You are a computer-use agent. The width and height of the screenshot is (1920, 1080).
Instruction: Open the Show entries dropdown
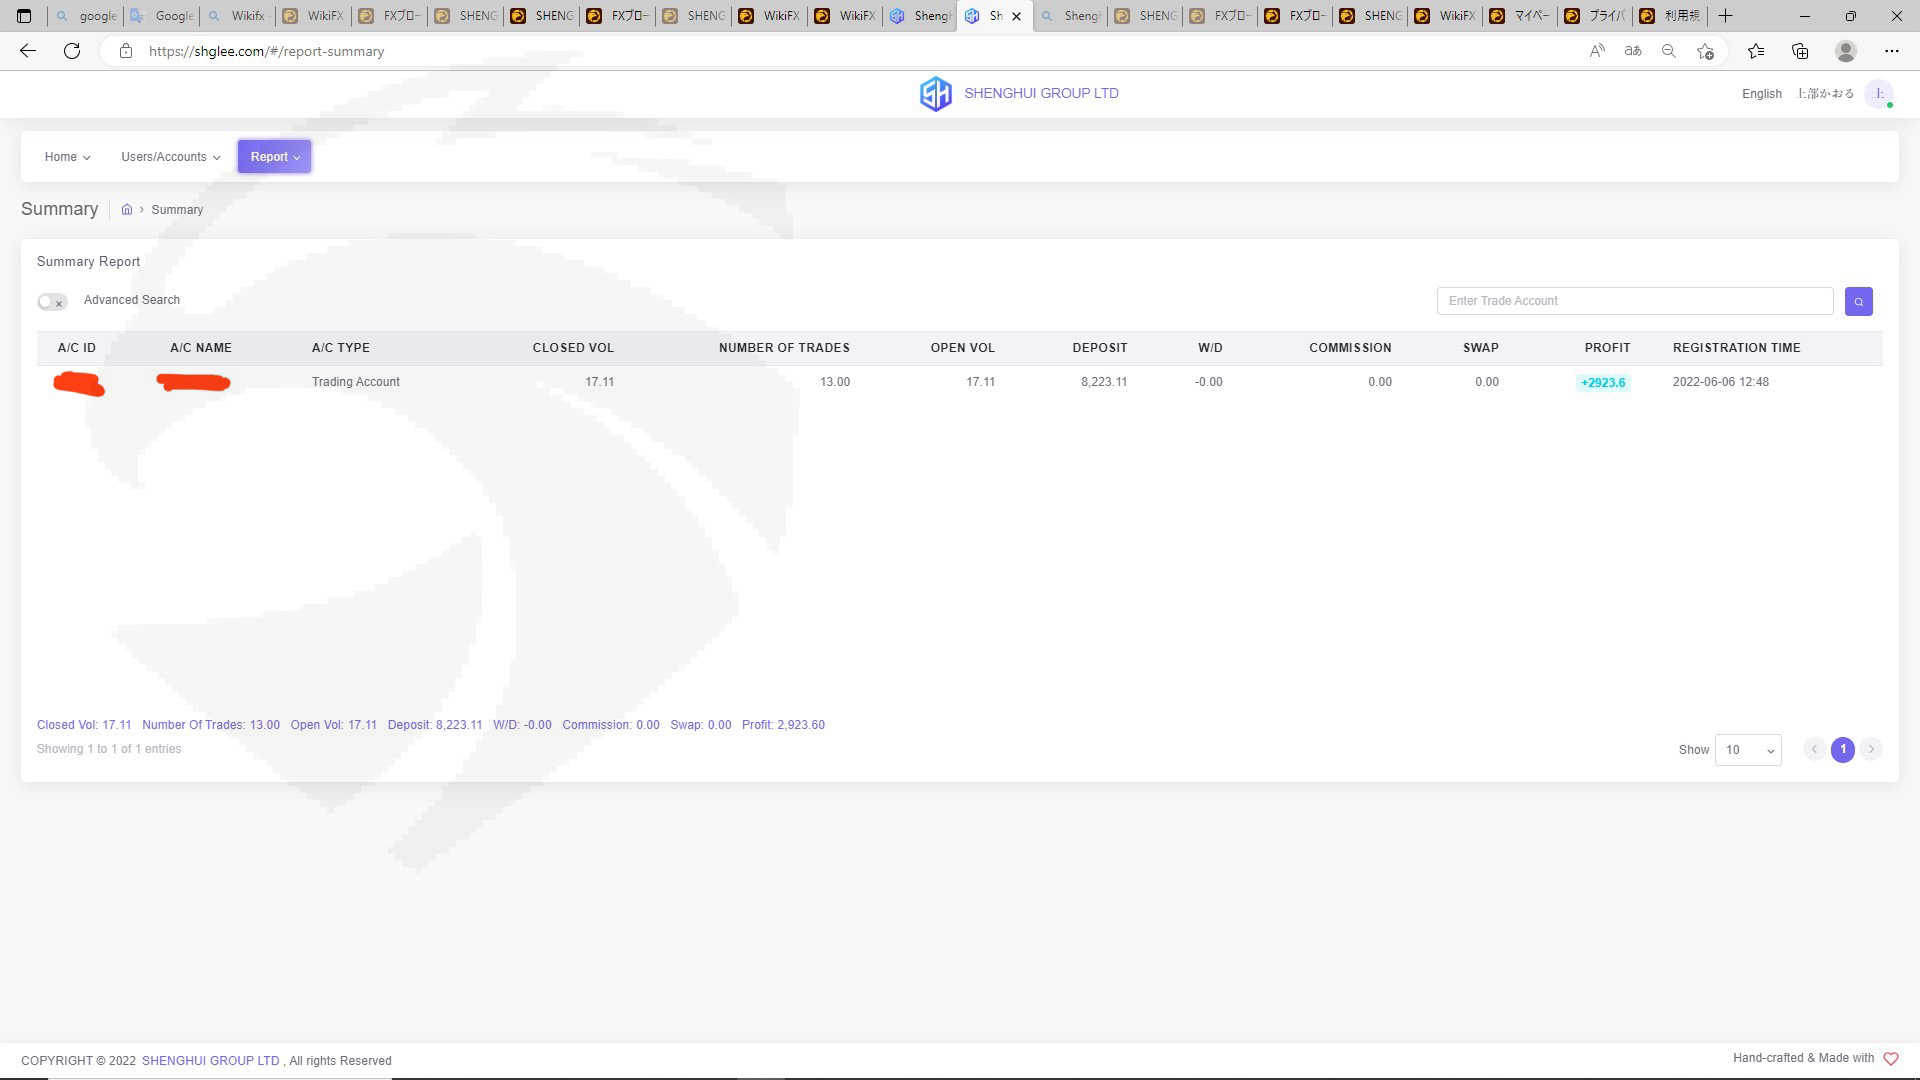(x=1747, y=750)
